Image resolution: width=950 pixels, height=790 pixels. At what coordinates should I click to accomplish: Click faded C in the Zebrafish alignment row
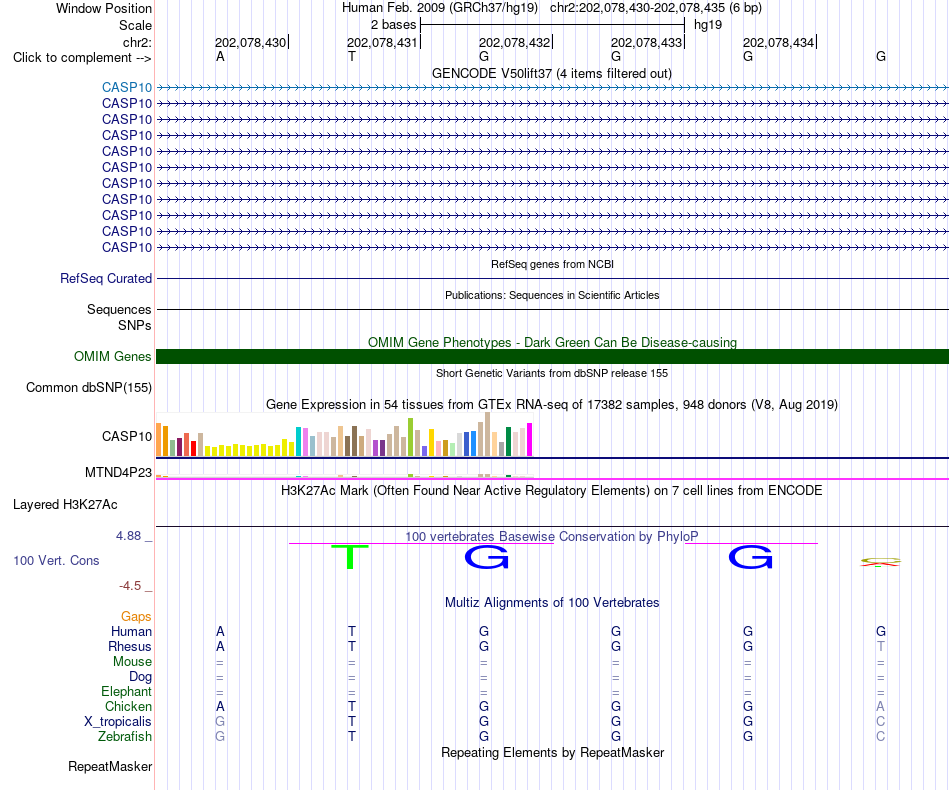click(x=880, y=737)
